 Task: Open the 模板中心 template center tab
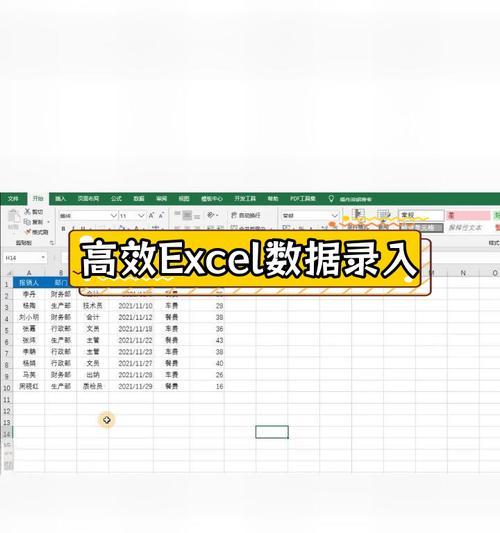[x=212, y=199]
